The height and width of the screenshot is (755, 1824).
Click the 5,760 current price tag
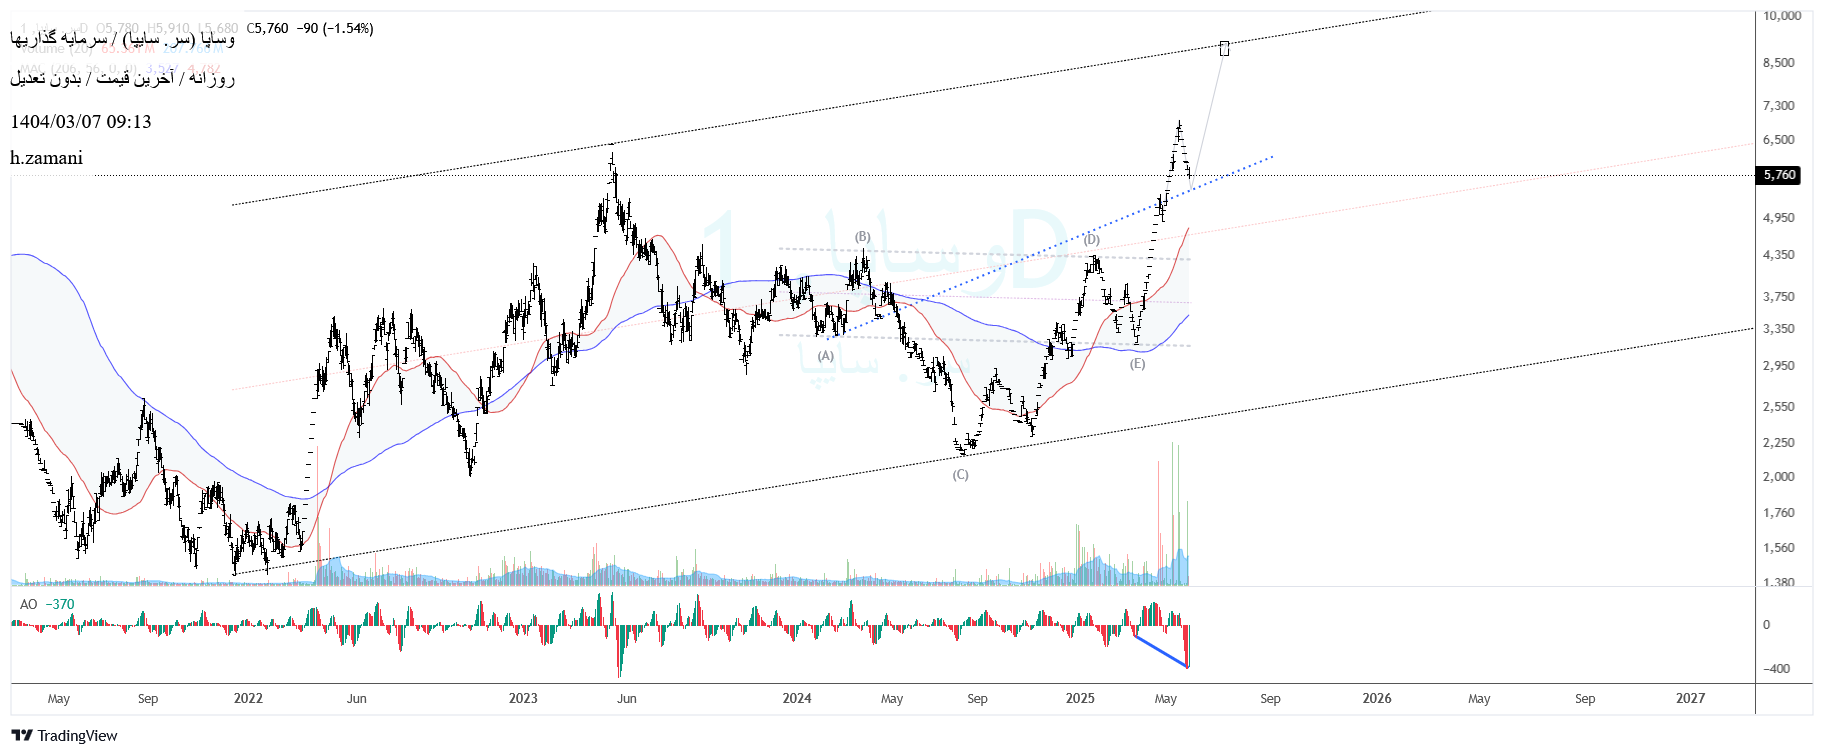pos(1779,175)
